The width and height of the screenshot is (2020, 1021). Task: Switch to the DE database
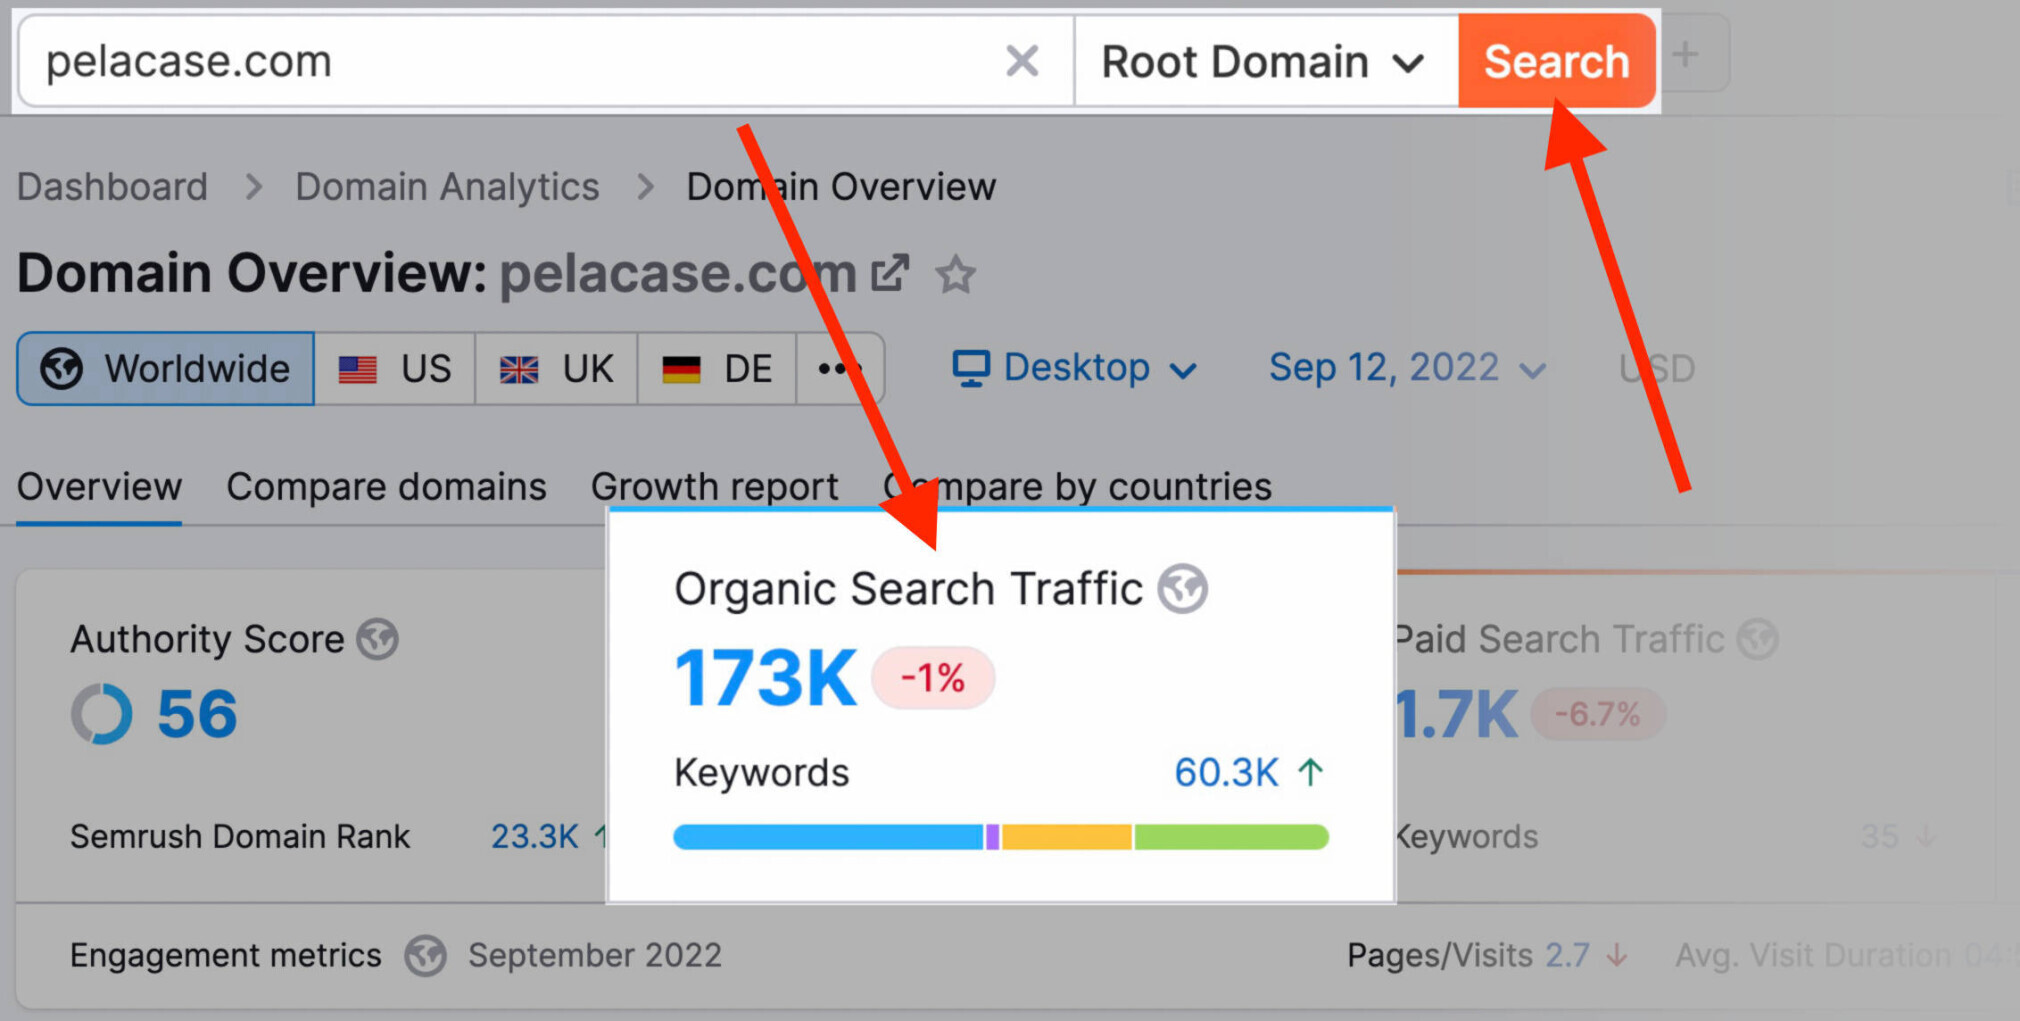click(x=717, y=369)
